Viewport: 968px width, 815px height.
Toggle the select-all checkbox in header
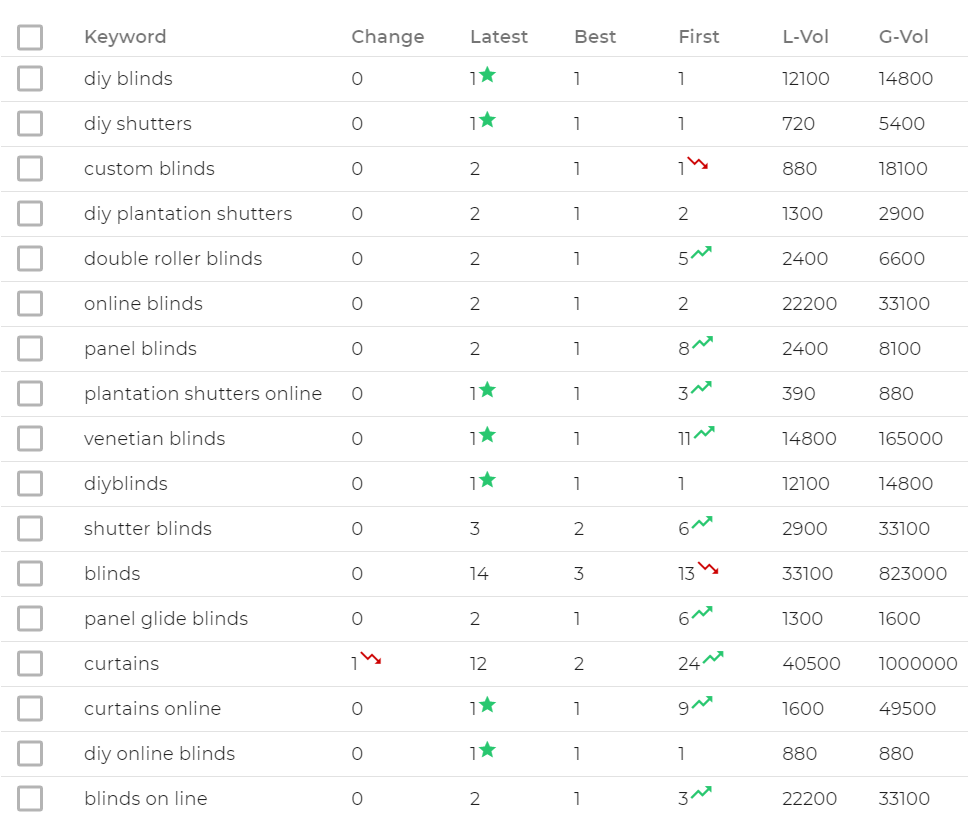[x=30, y=37]
